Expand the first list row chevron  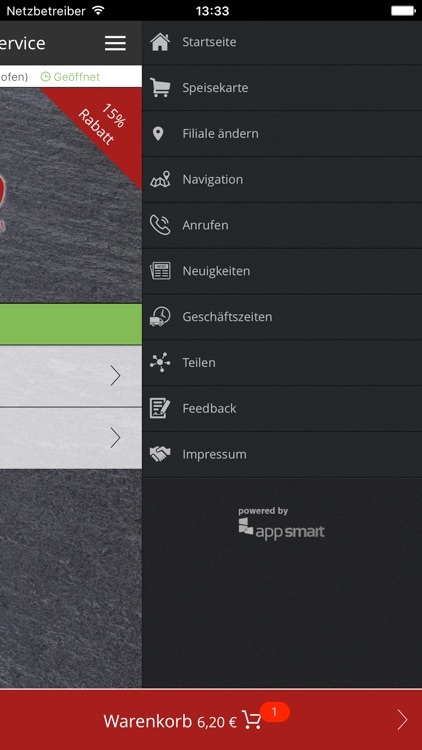point(115,376)
